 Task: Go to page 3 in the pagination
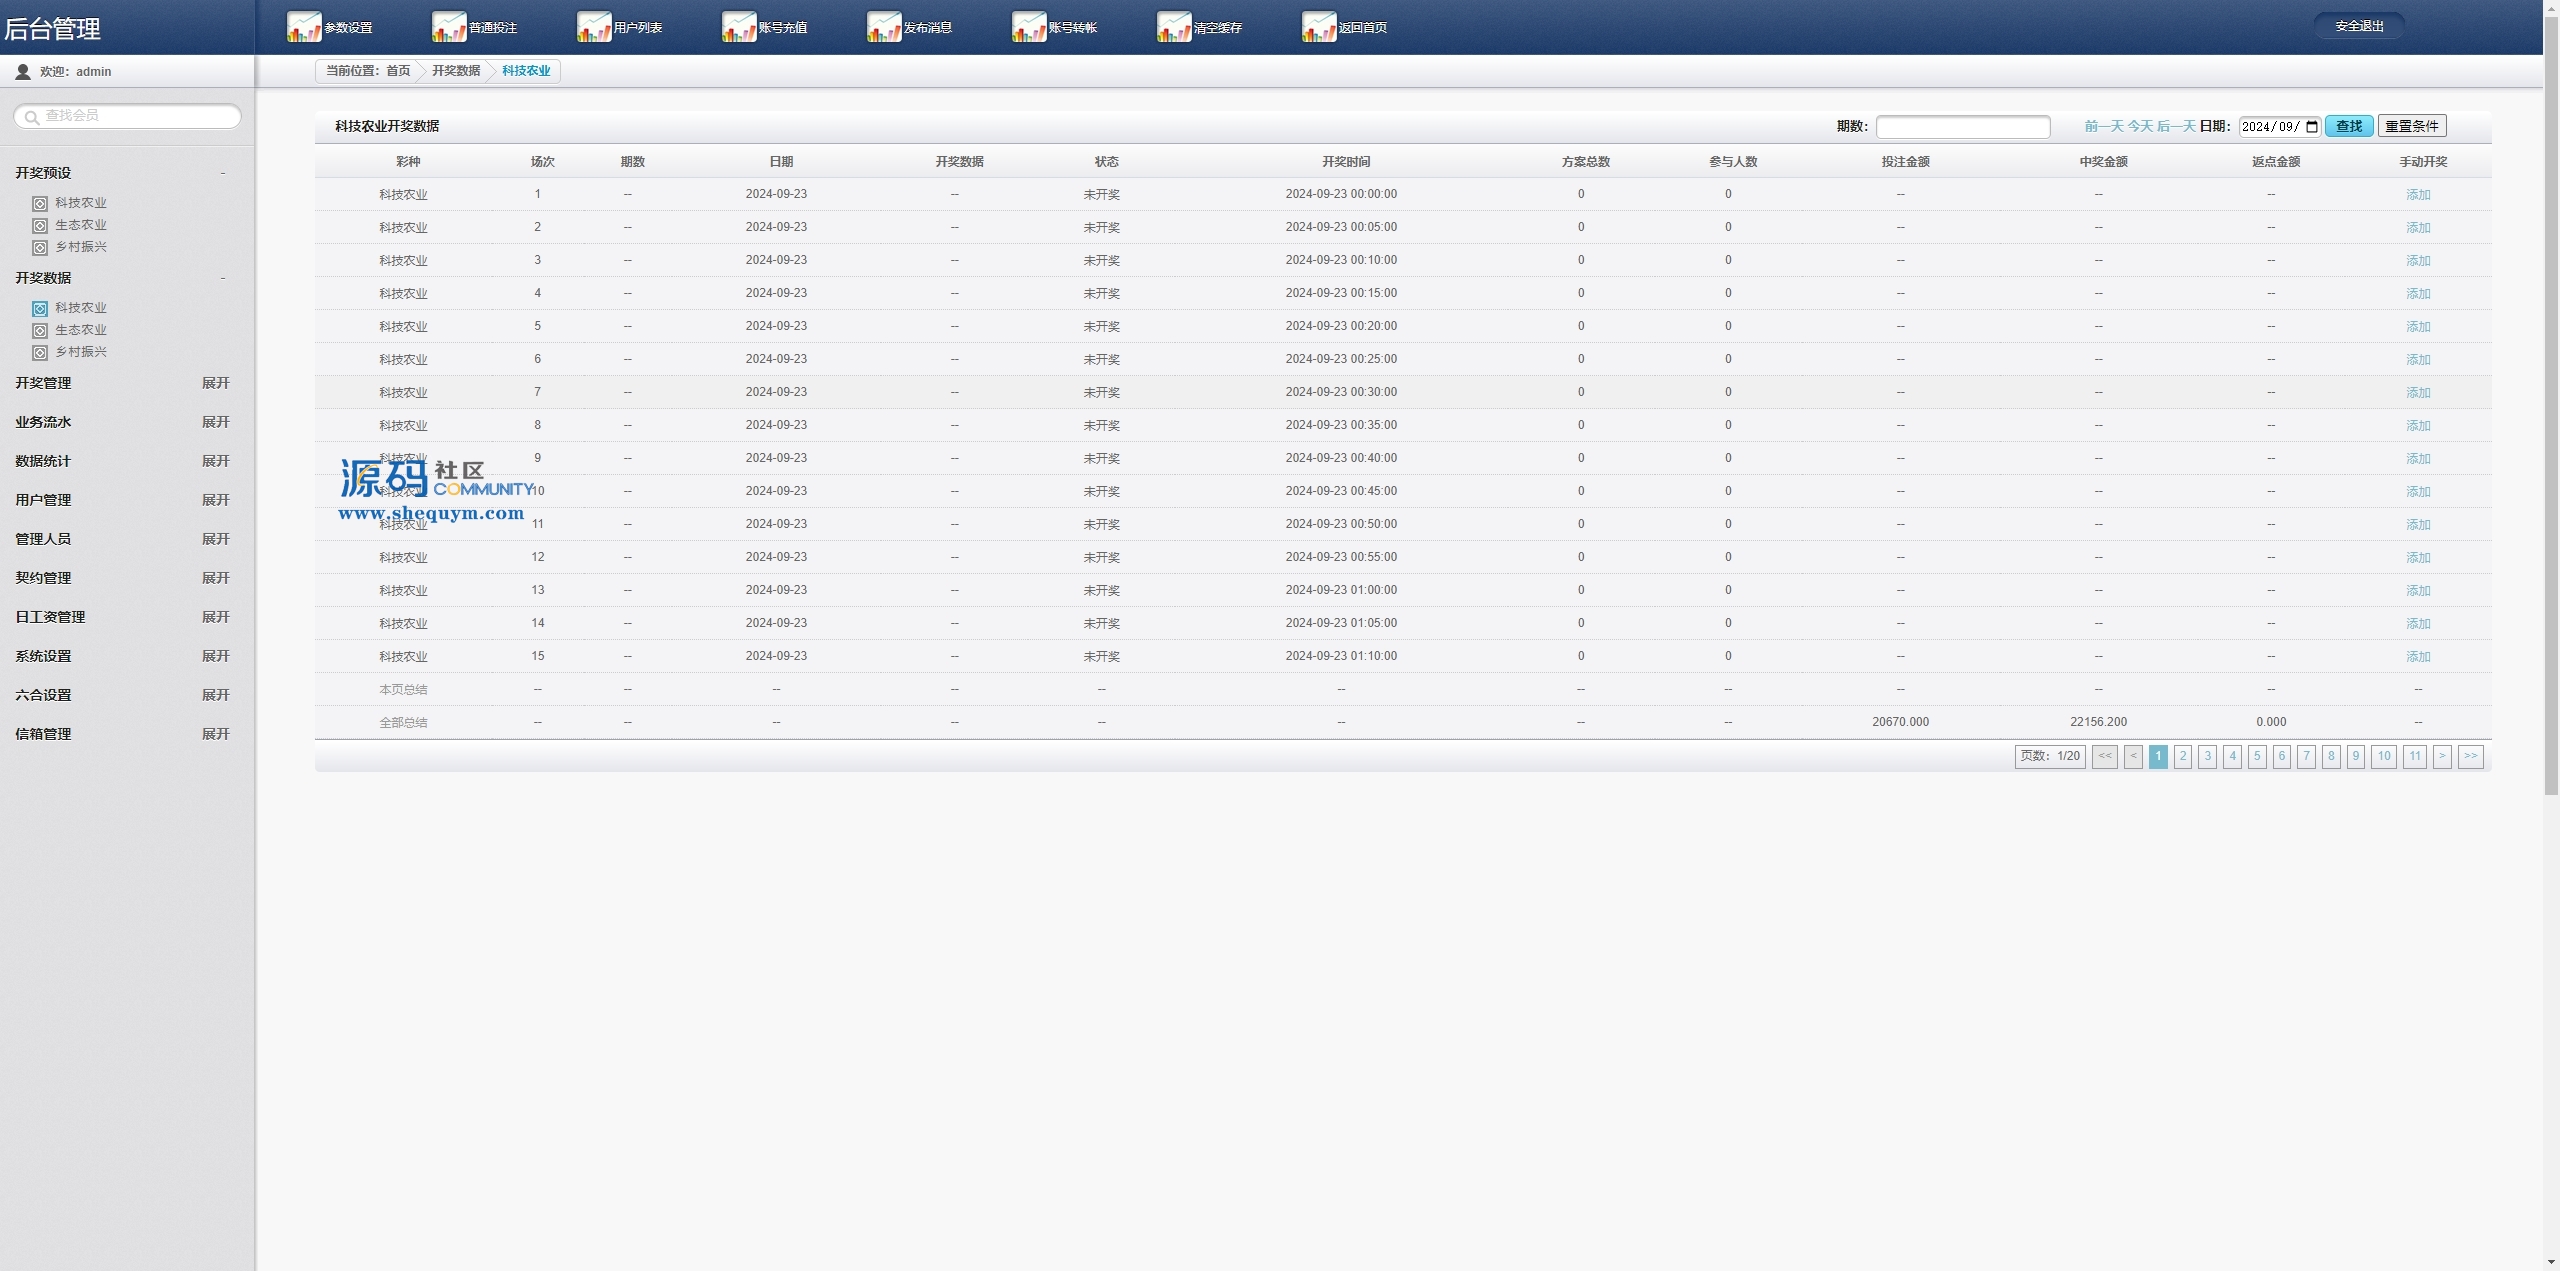tap(2207, 756)
